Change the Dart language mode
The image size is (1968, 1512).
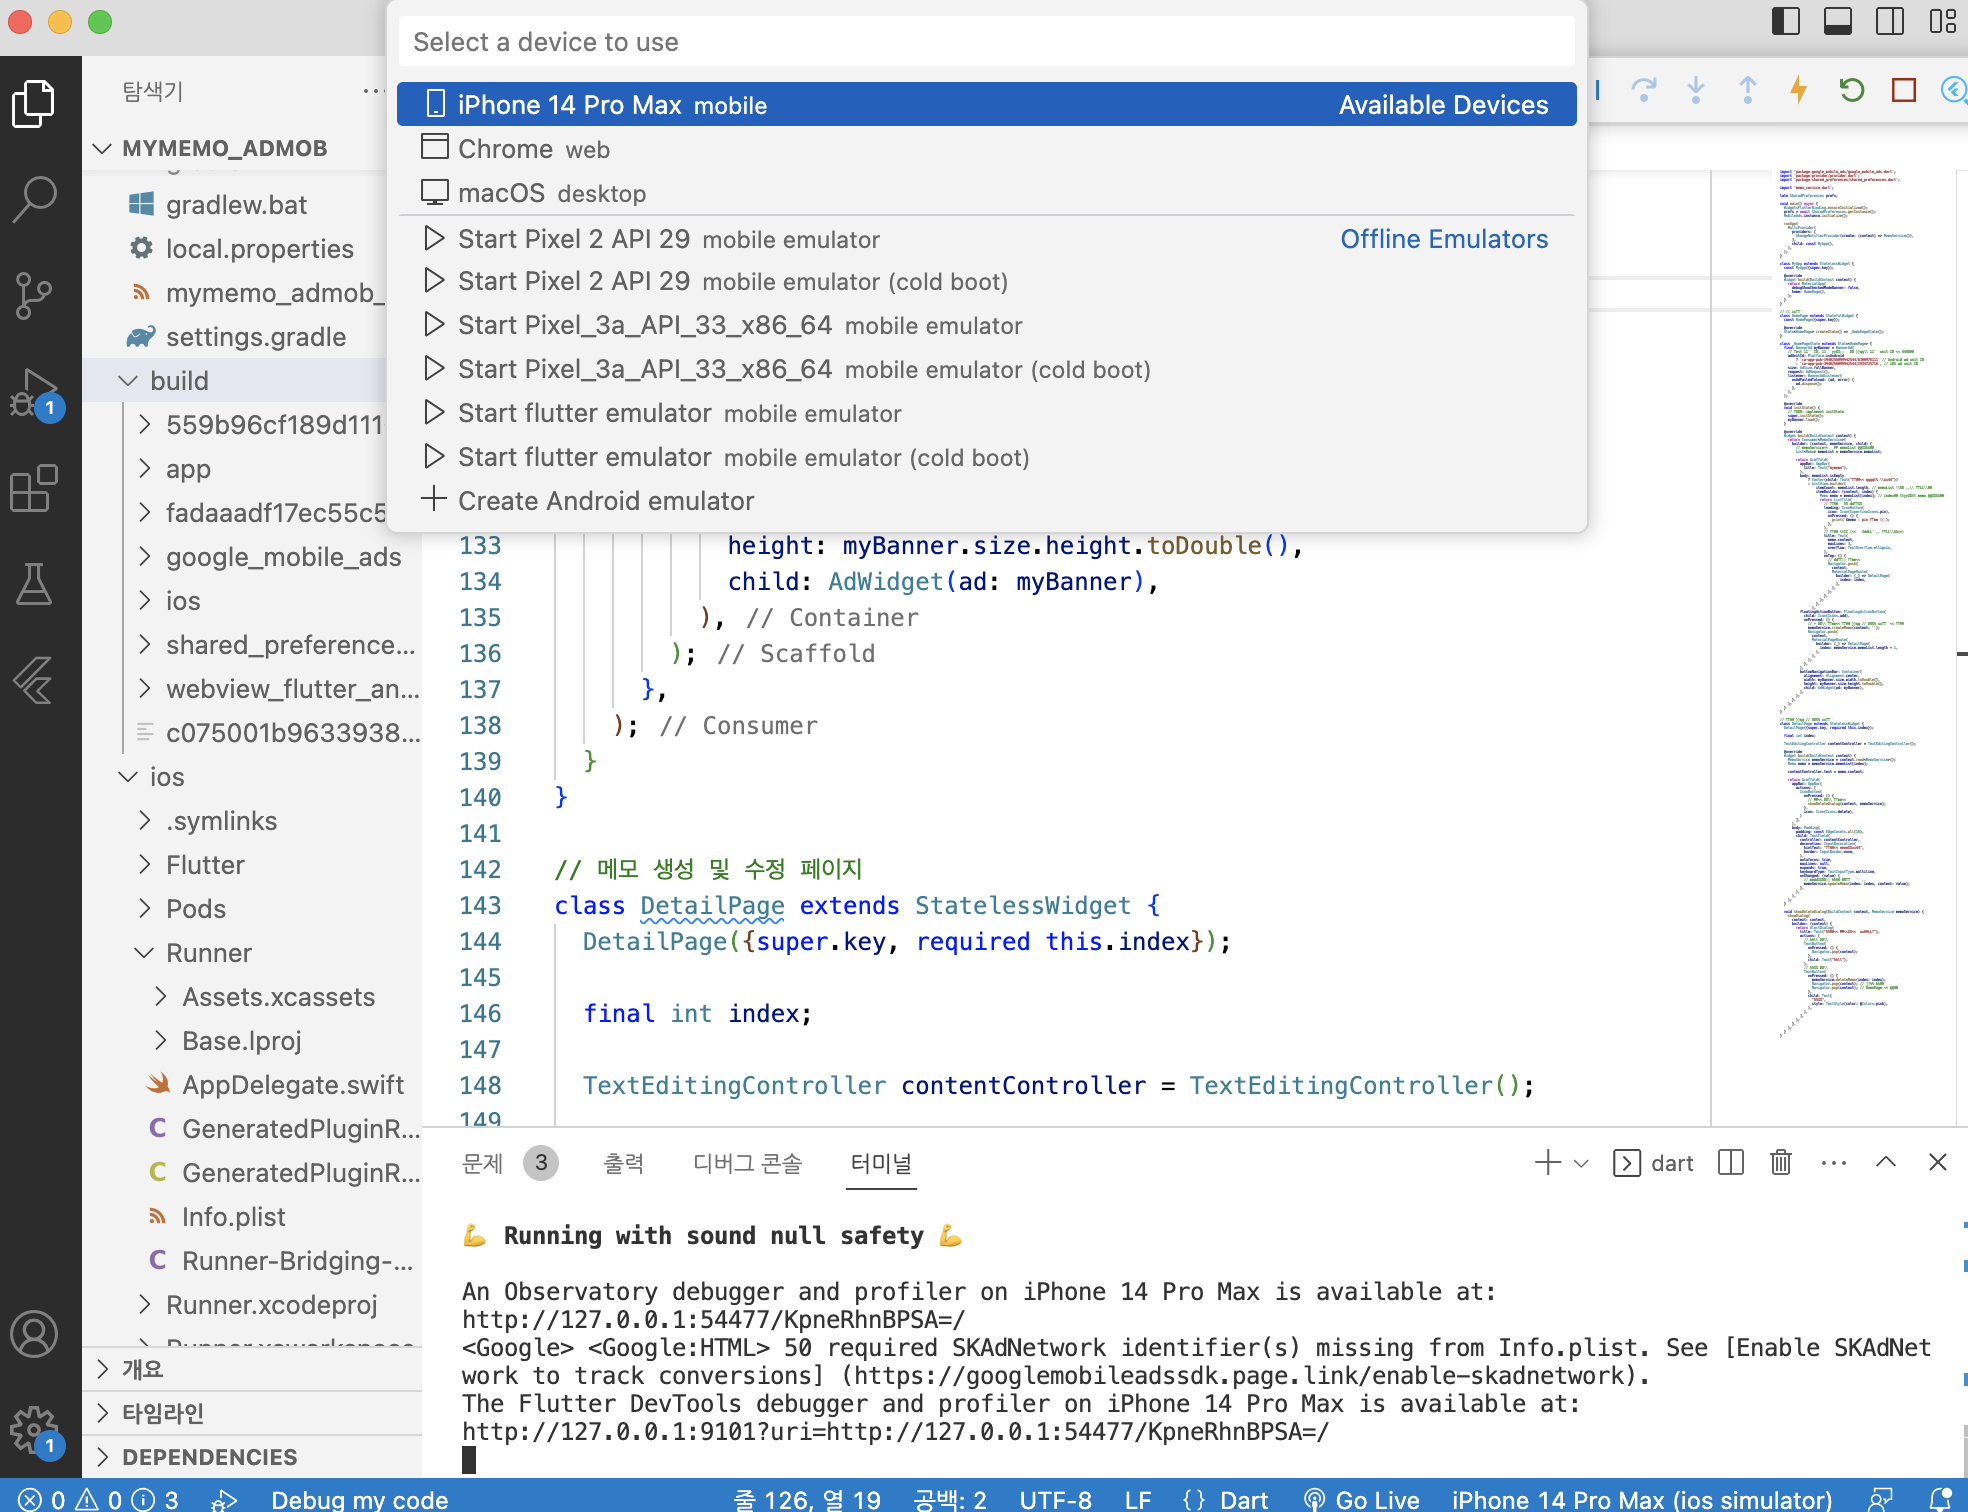pyautogui.click(x=1244, y=1499)
